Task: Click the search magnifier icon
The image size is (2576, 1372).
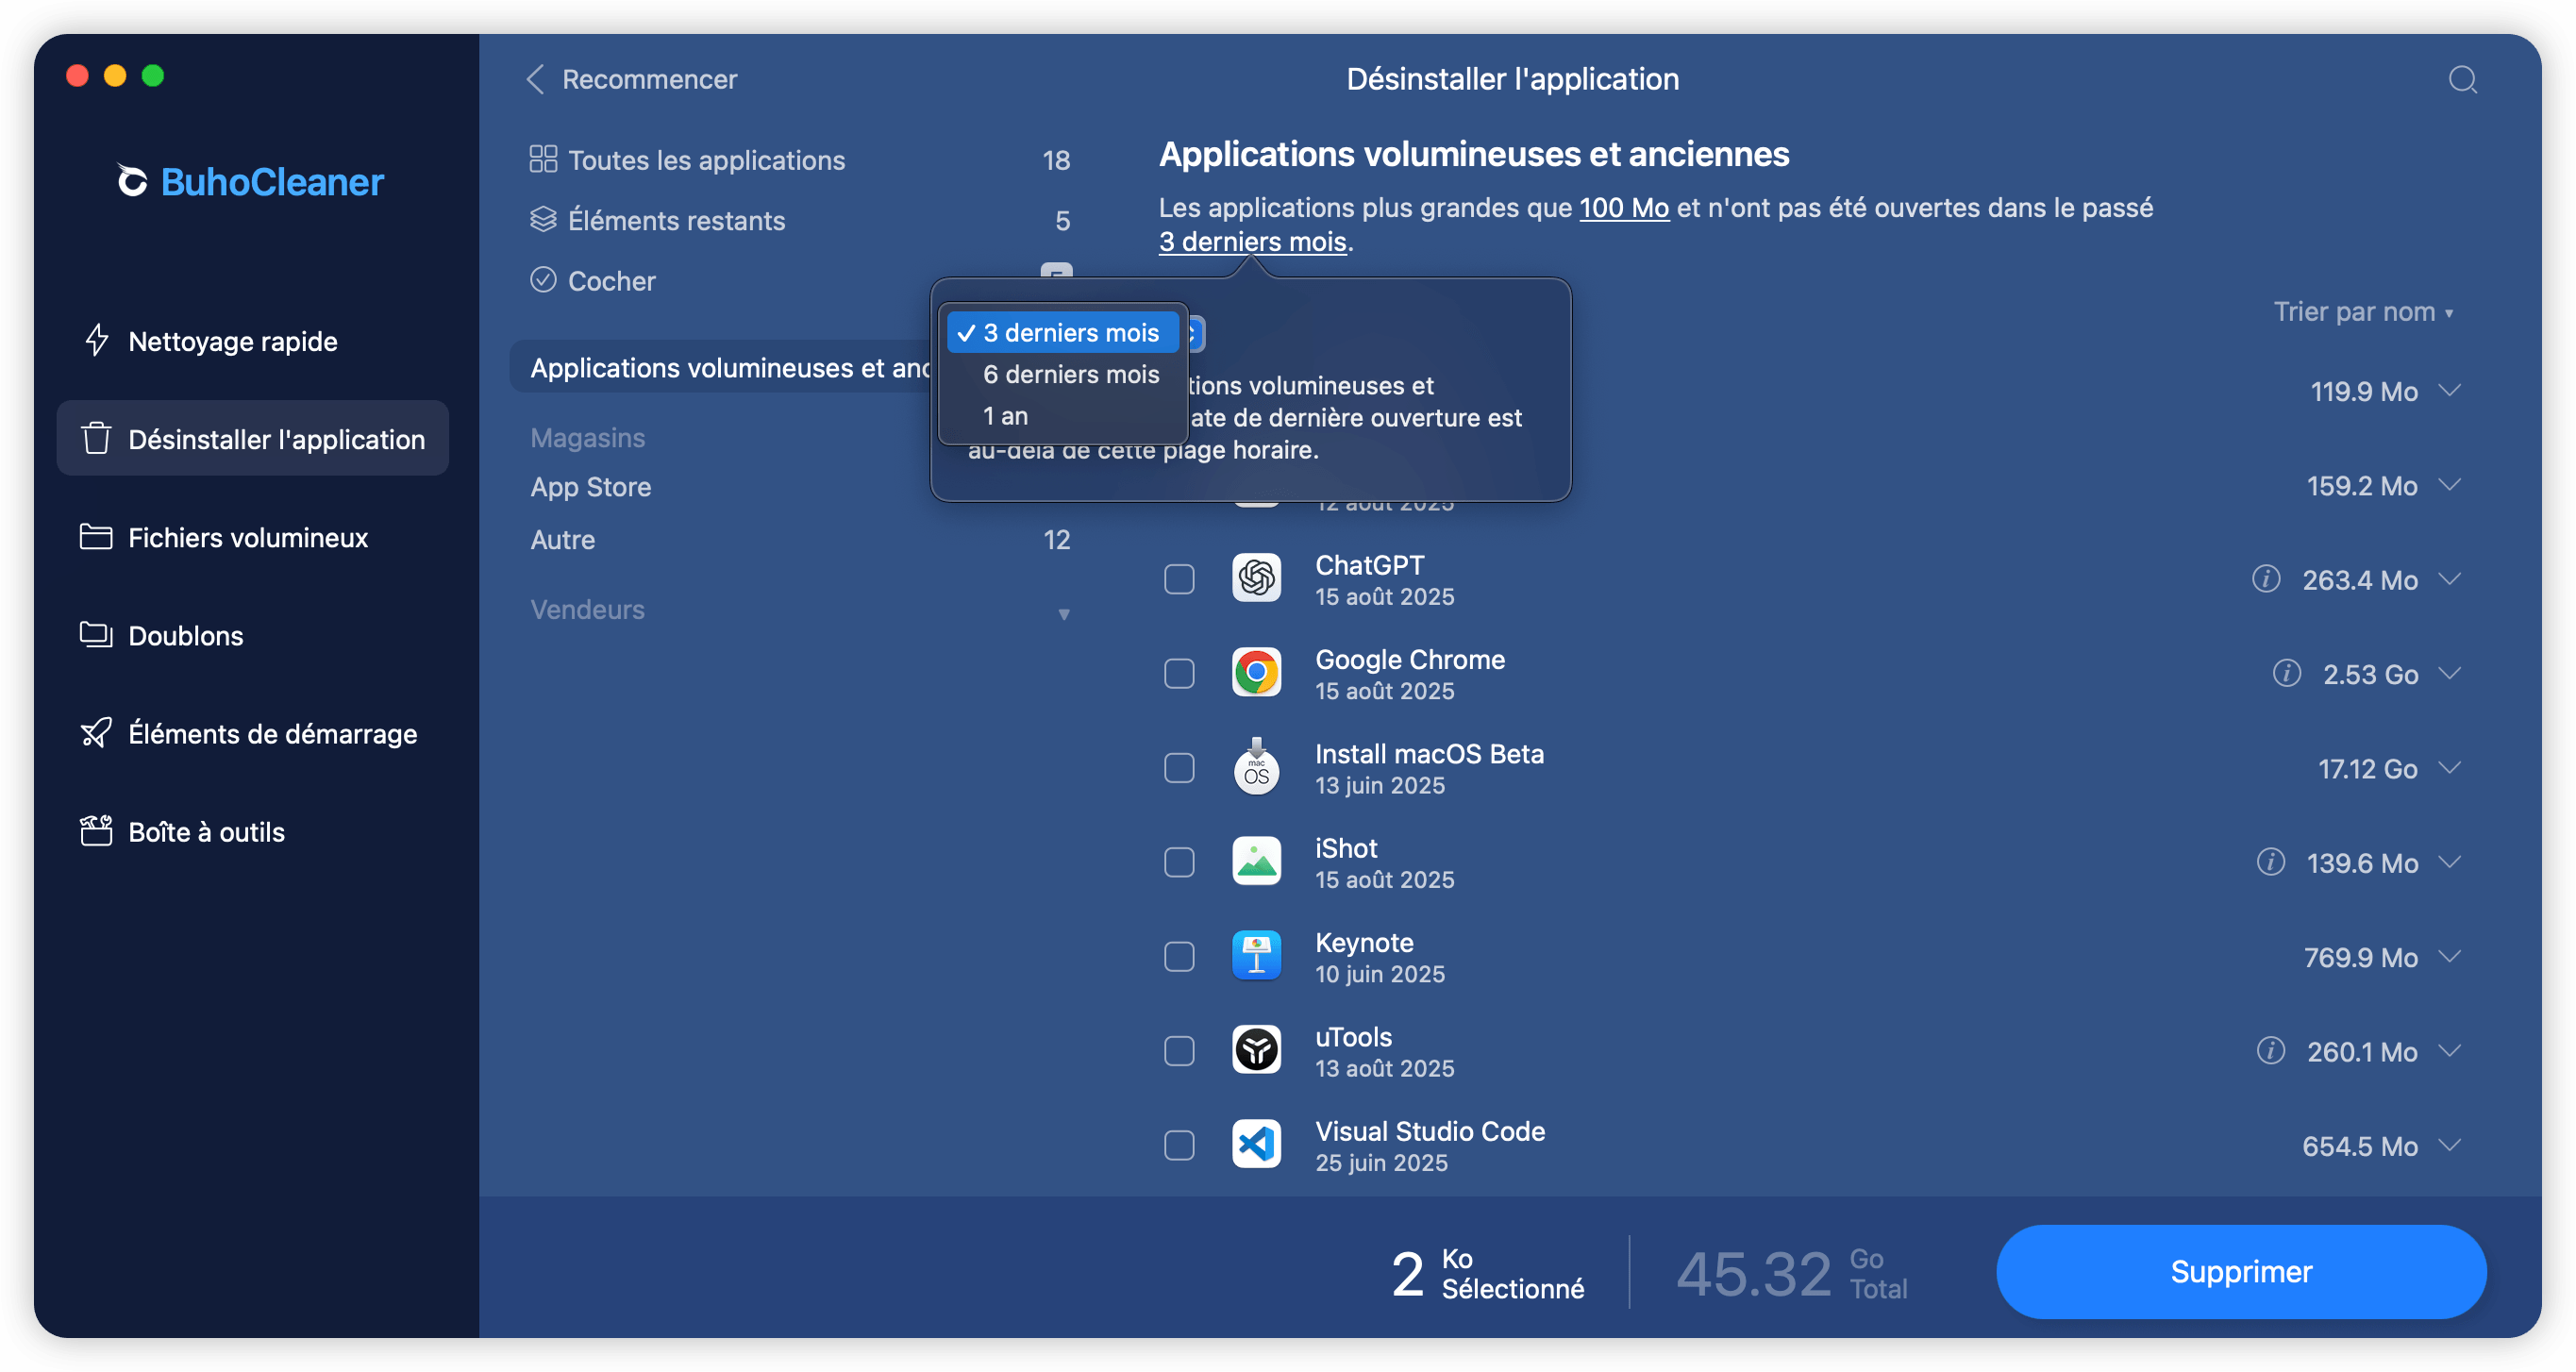Action: pyautogui.click(x=2462, y=79)
